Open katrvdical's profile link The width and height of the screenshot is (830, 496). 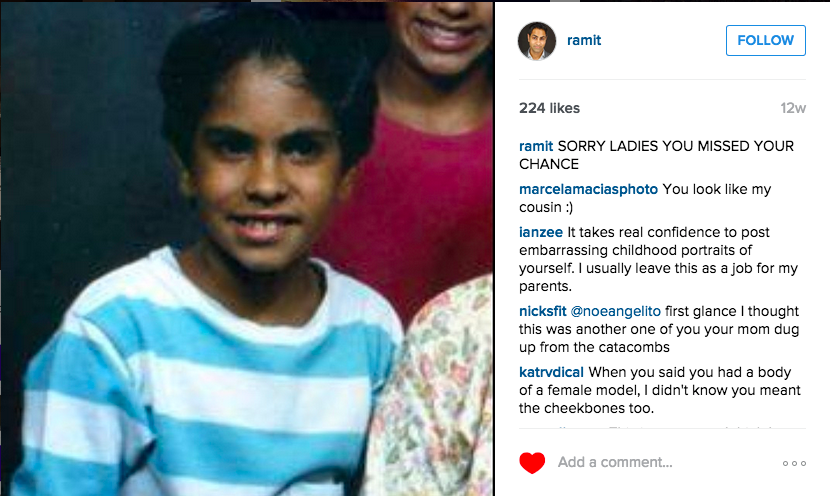click(x=551, y=372)
